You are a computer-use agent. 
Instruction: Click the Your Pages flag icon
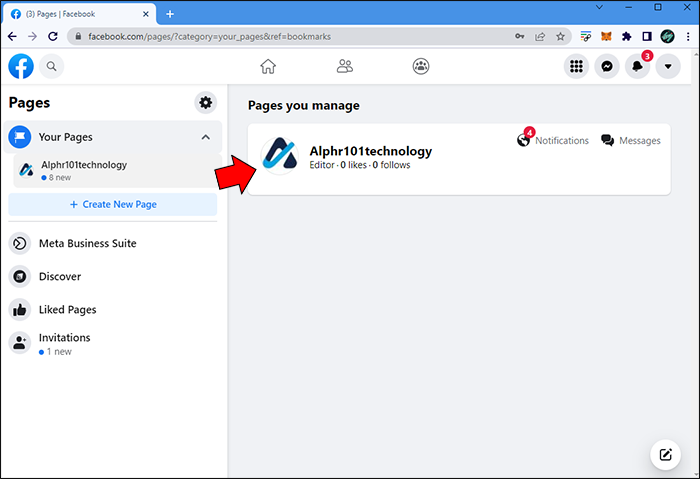(20, 137)
